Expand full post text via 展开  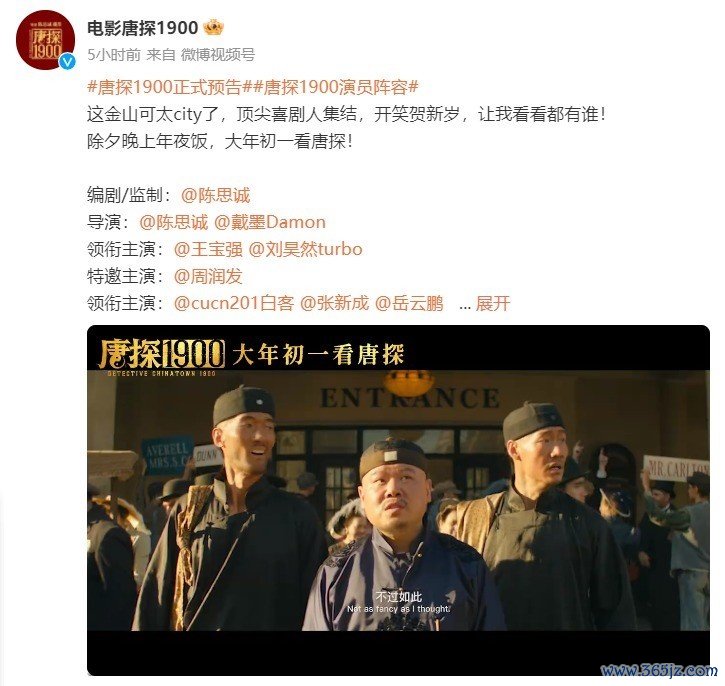493,304
